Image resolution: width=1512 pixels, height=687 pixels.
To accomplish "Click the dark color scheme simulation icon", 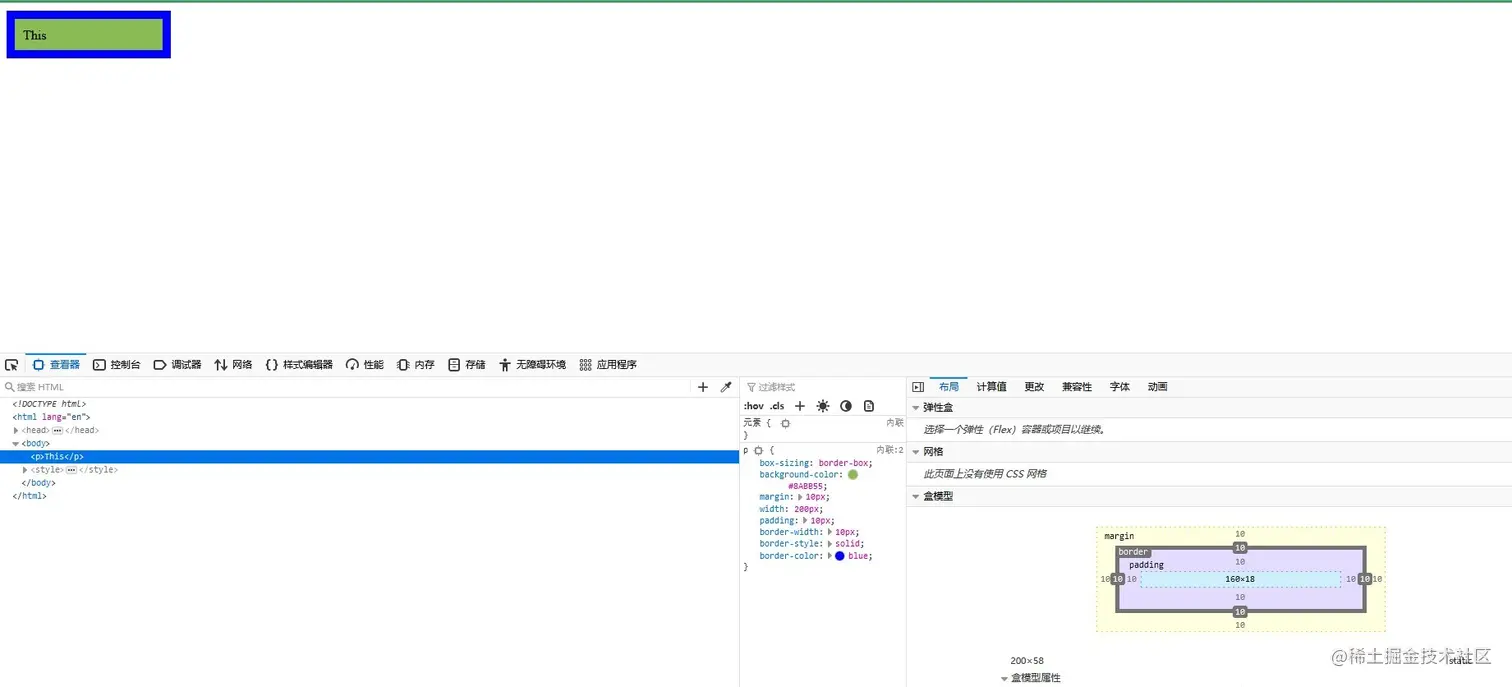I will (846, 405).
